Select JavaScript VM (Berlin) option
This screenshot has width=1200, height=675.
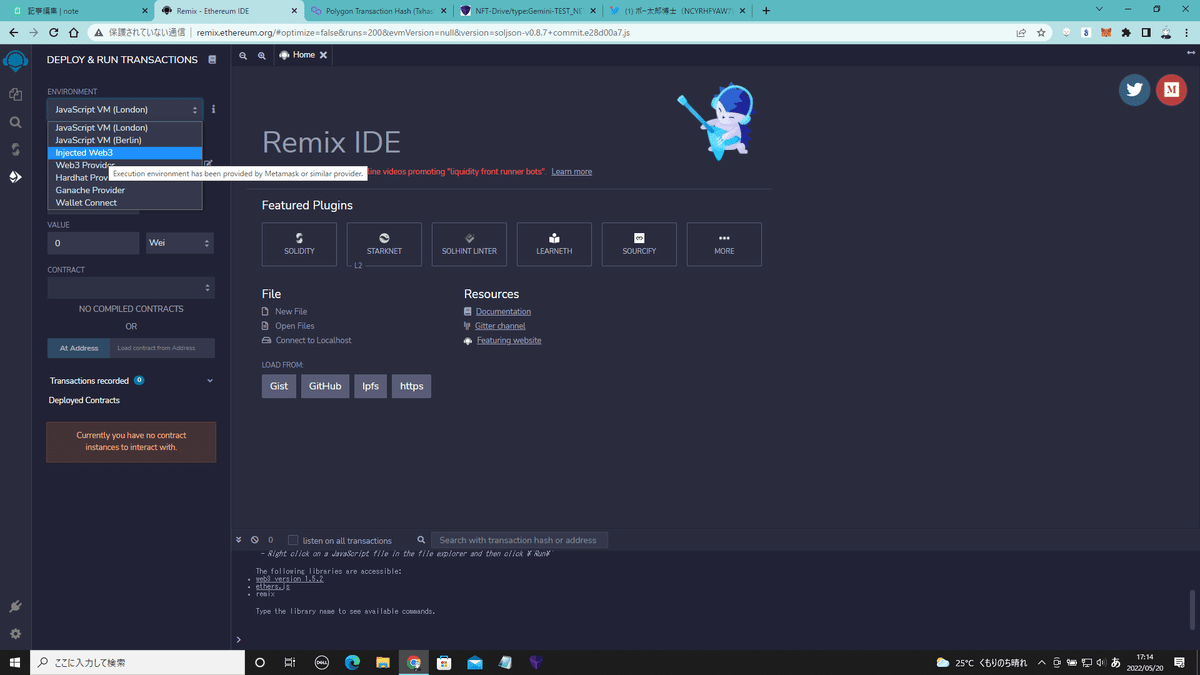pyautogui.click(x=125, y=140)
